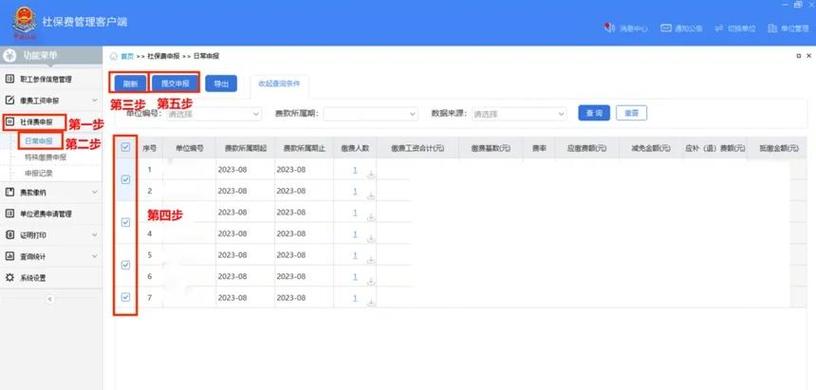Click 切换单位 in the top bar

tap(742, 29)
